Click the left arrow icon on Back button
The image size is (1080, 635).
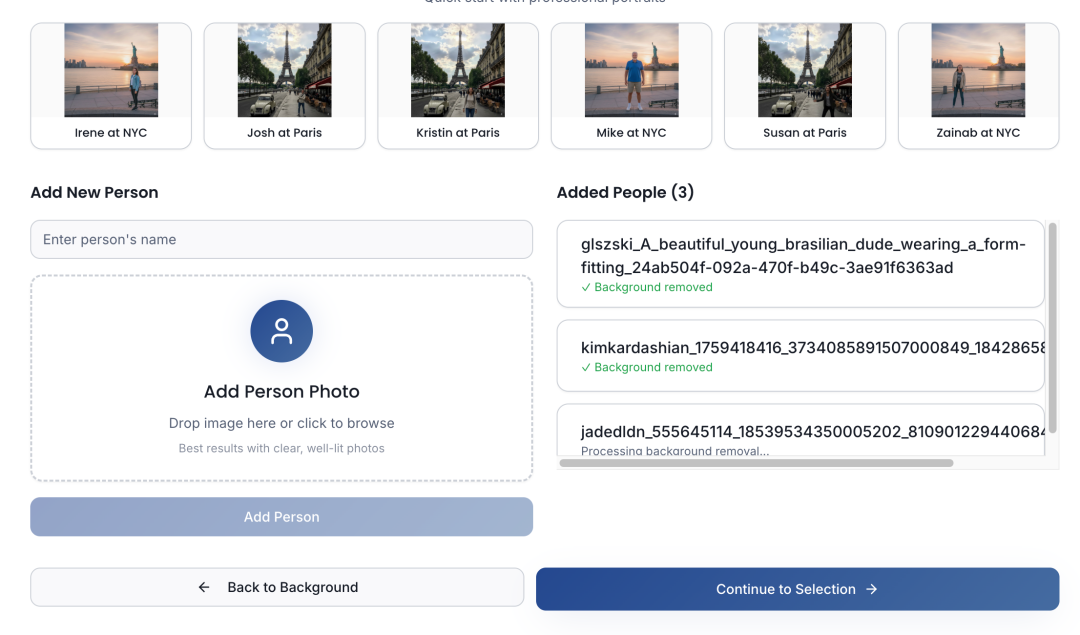coord(204,587)
